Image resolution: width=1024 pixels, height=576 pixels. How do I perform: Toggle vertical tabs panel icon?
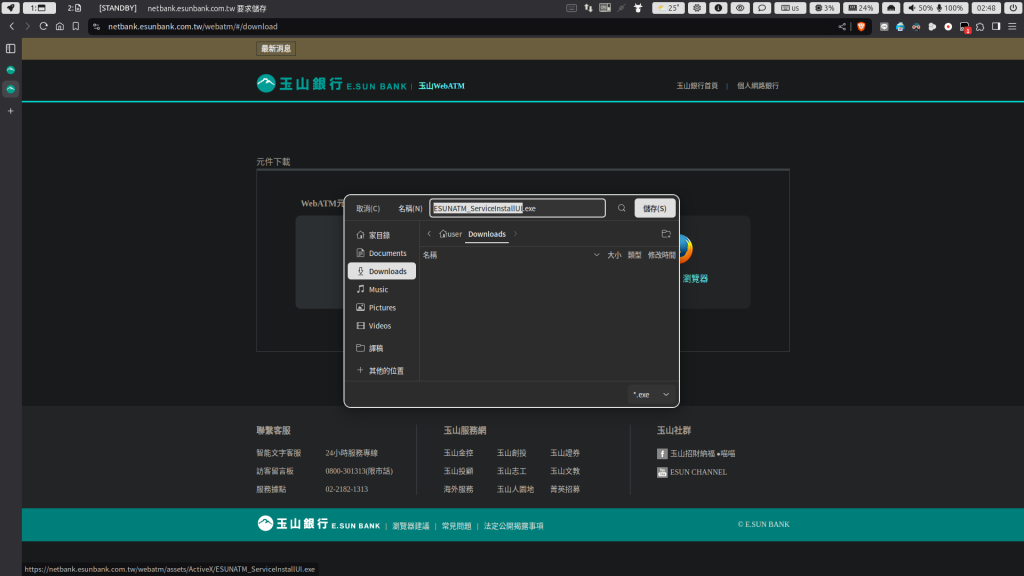(x=10, y=48)
